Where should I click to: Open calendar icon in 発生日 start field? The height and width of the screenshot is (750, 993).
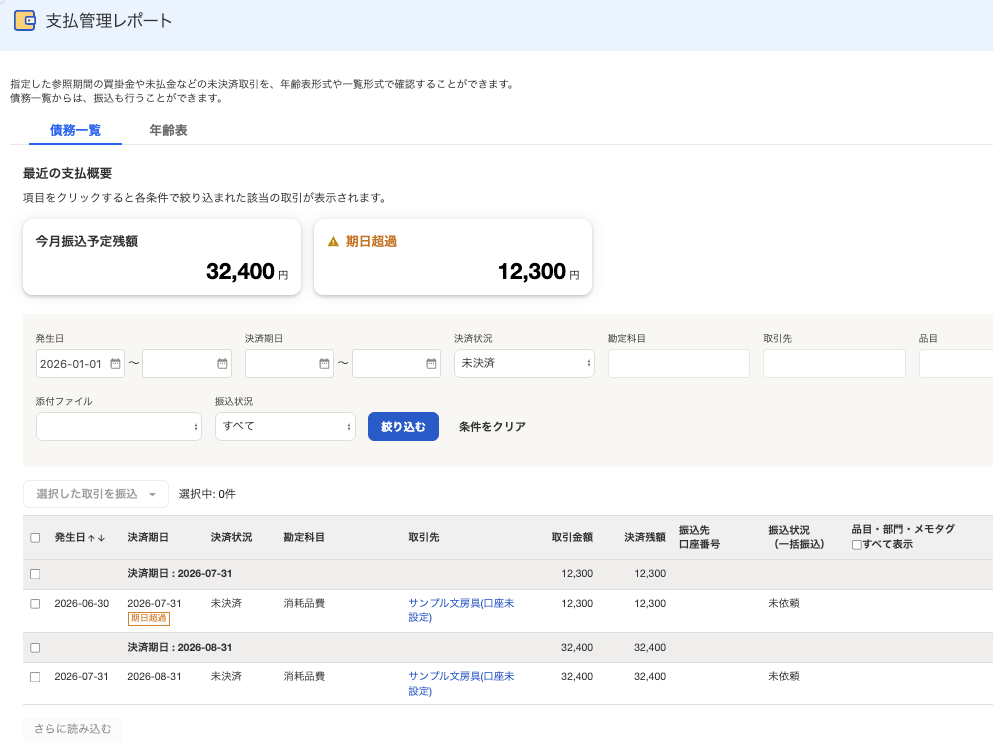pyautogui.click(x=115, y=364)
